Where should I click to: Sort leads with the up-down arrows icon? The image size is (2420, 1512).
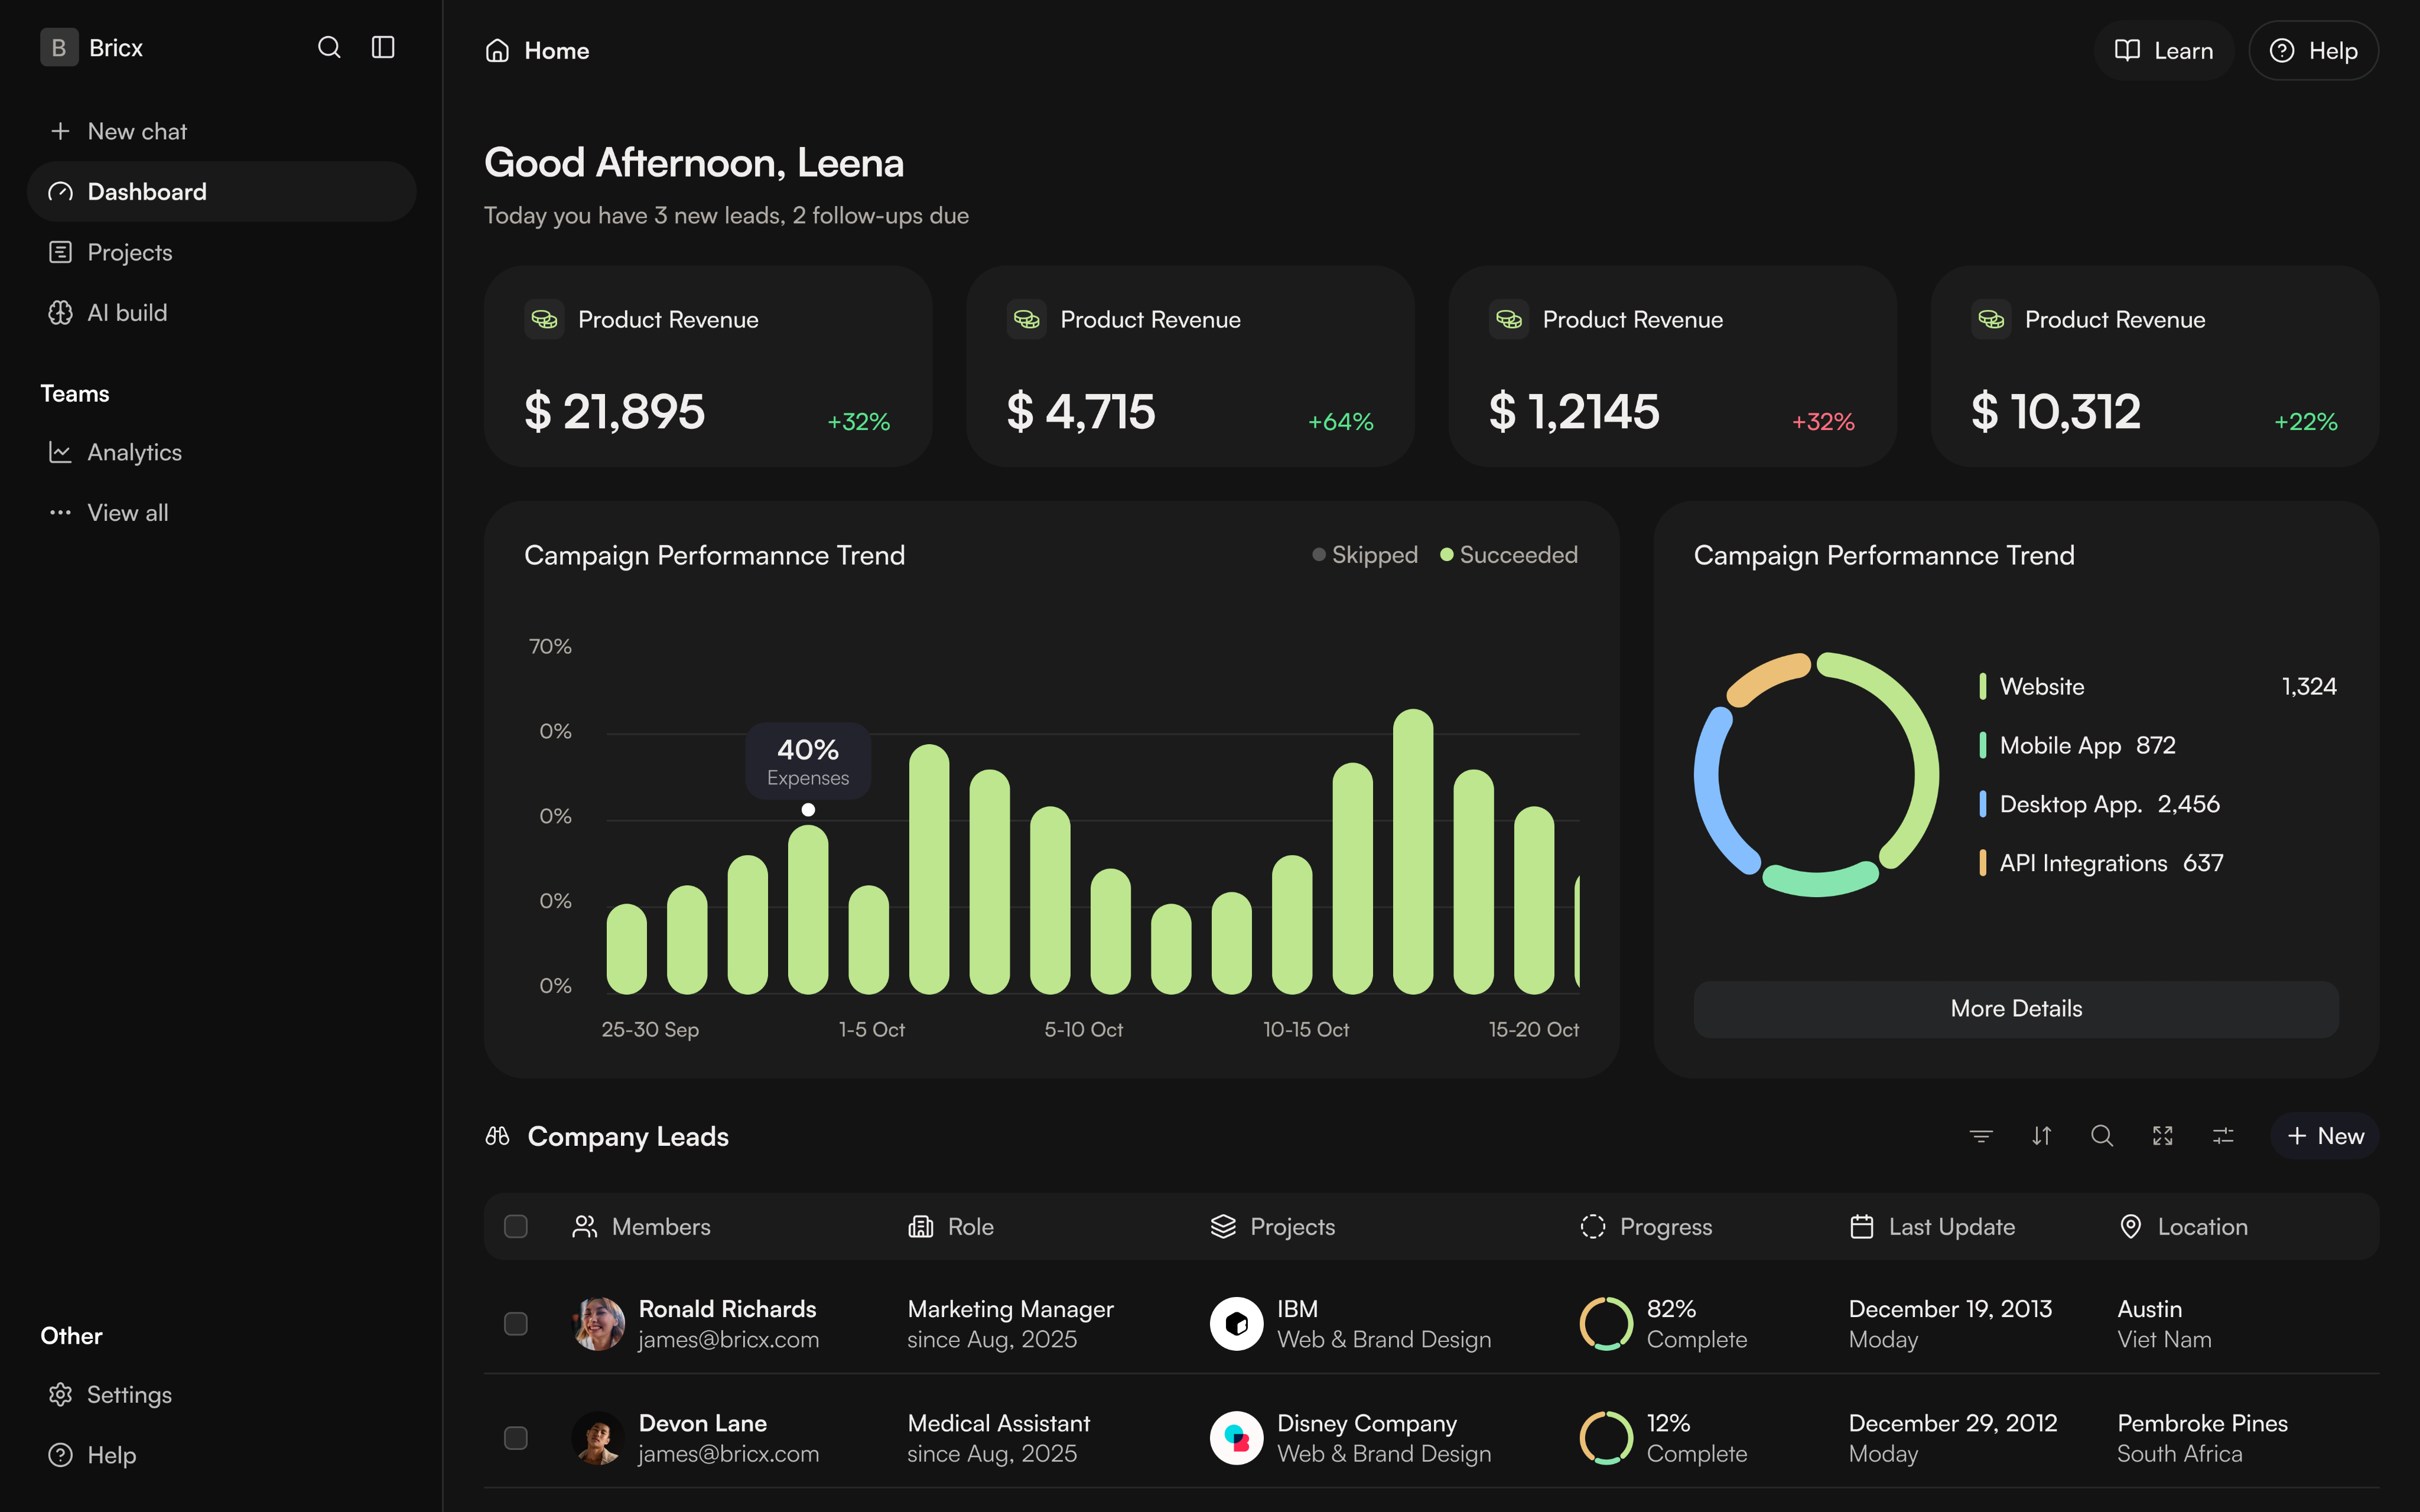pyautogui.click(x=2042, y=1136)
